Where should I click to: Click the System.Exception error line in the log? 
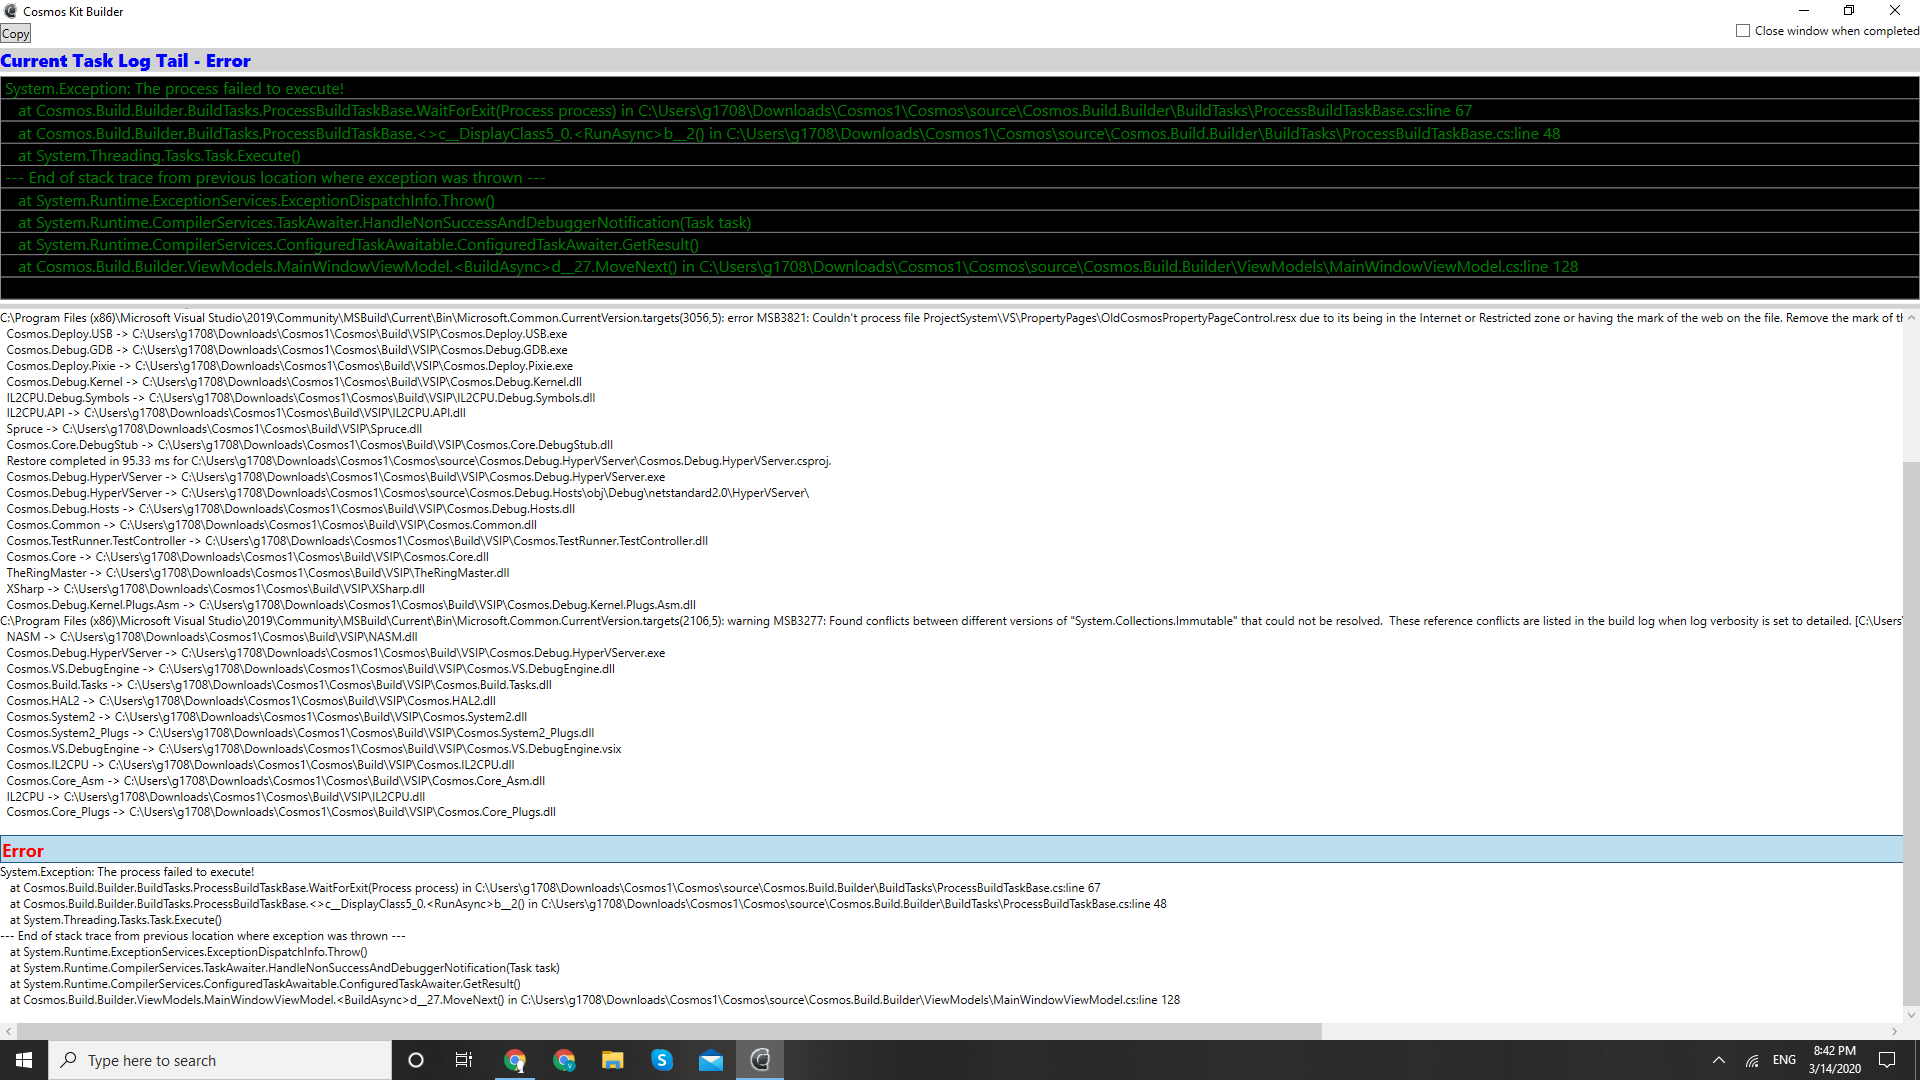[x=175, y=88]
